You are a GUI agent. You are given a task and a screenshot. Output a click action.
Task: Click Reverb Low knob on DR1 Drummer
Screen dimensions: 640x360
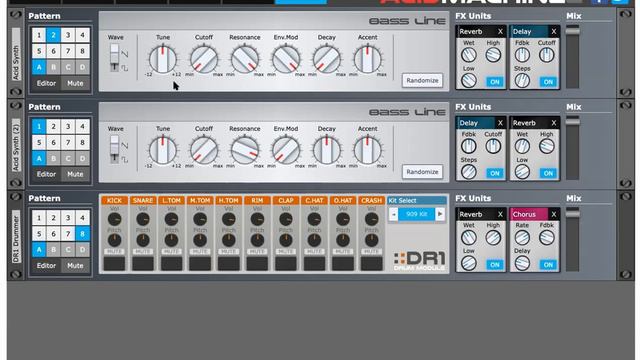(x=469, y=263)
